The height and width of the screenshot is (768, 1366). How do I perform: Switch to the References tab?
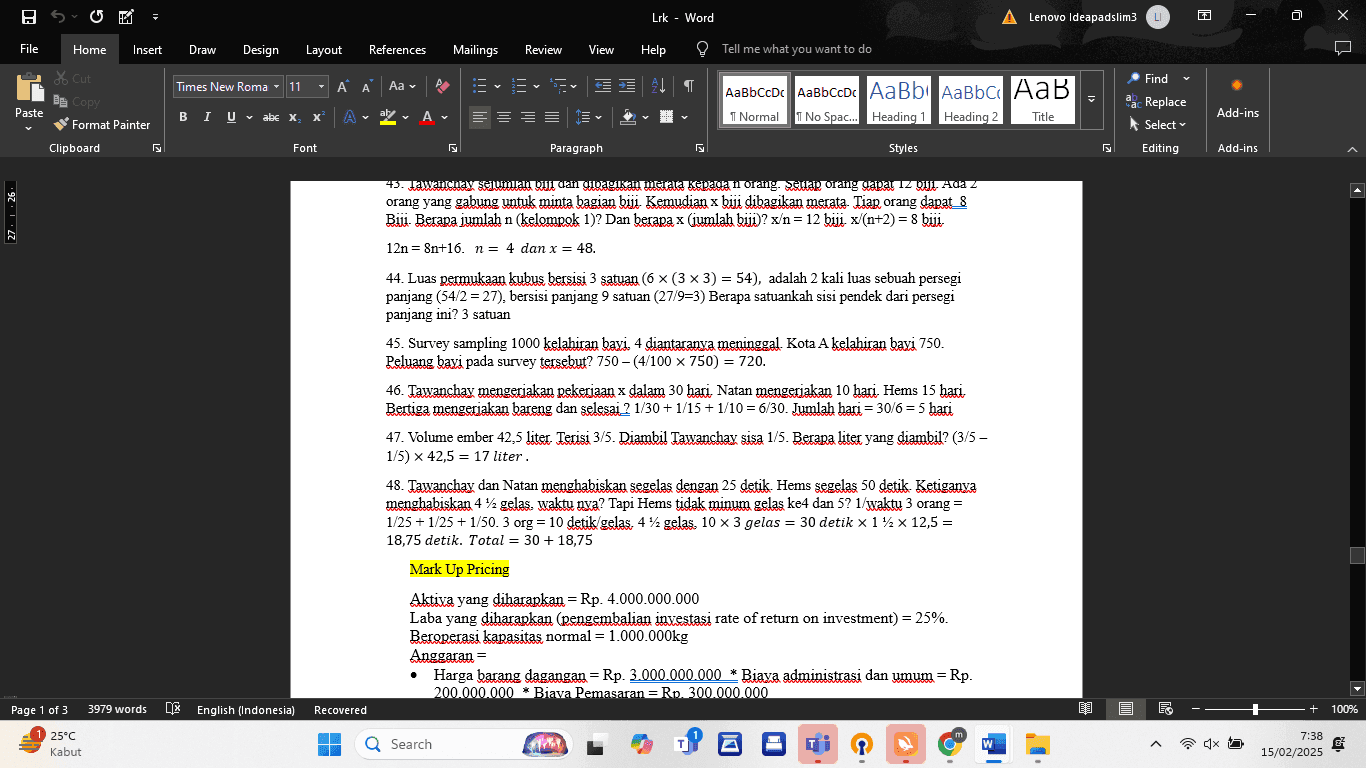(x=397, y=49)
